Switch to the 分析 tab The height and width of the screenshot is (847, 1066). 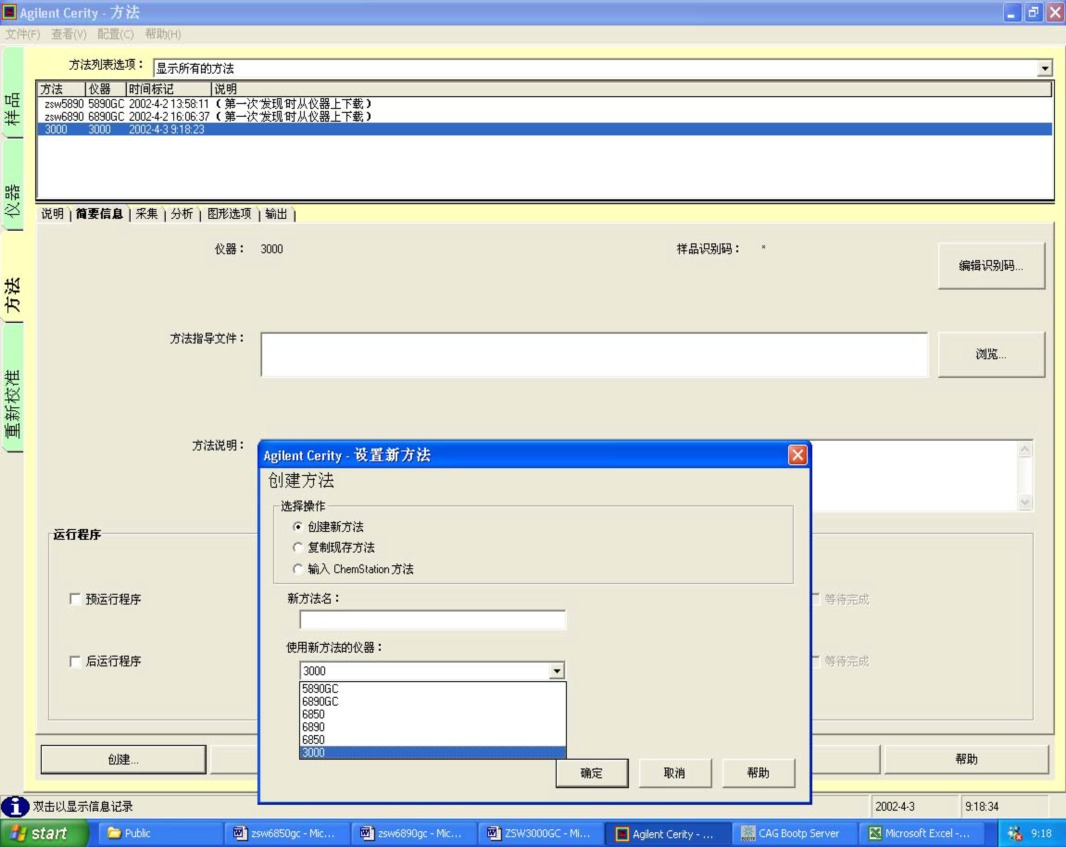click(x=182, y=214)
